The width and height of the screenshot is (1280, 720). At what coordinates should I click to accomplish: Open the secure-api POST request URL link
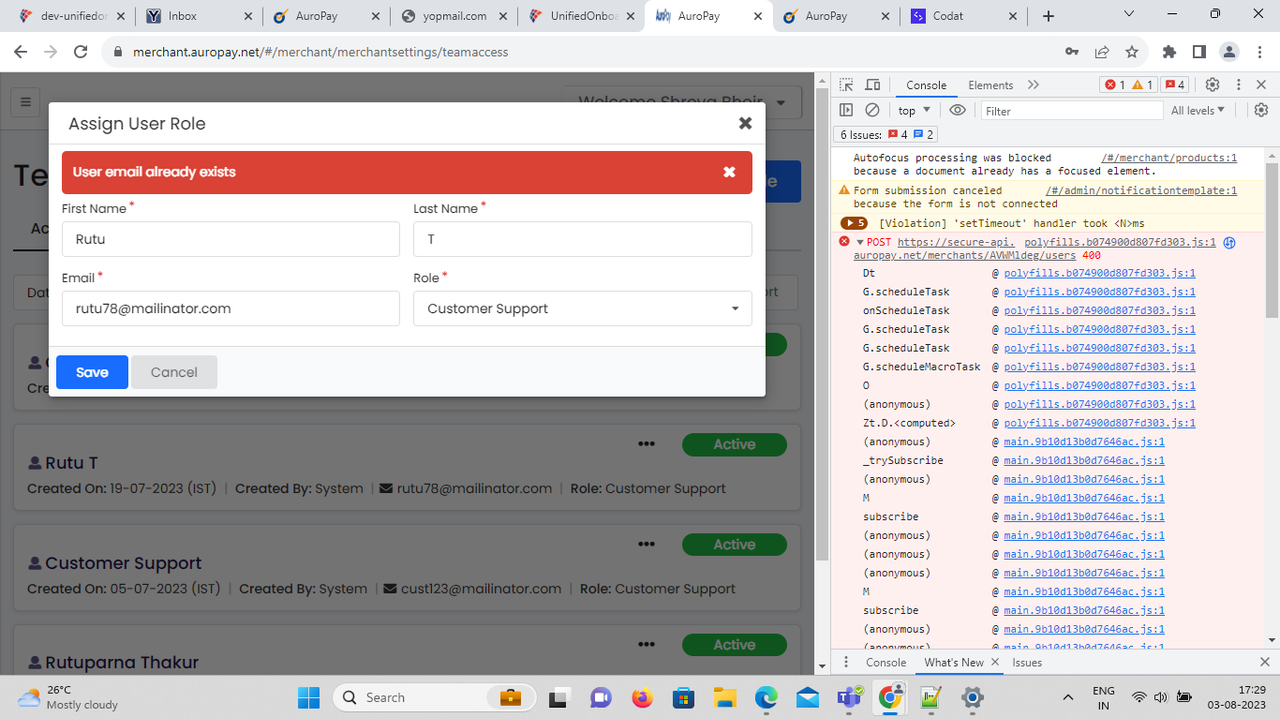(956, 249)
